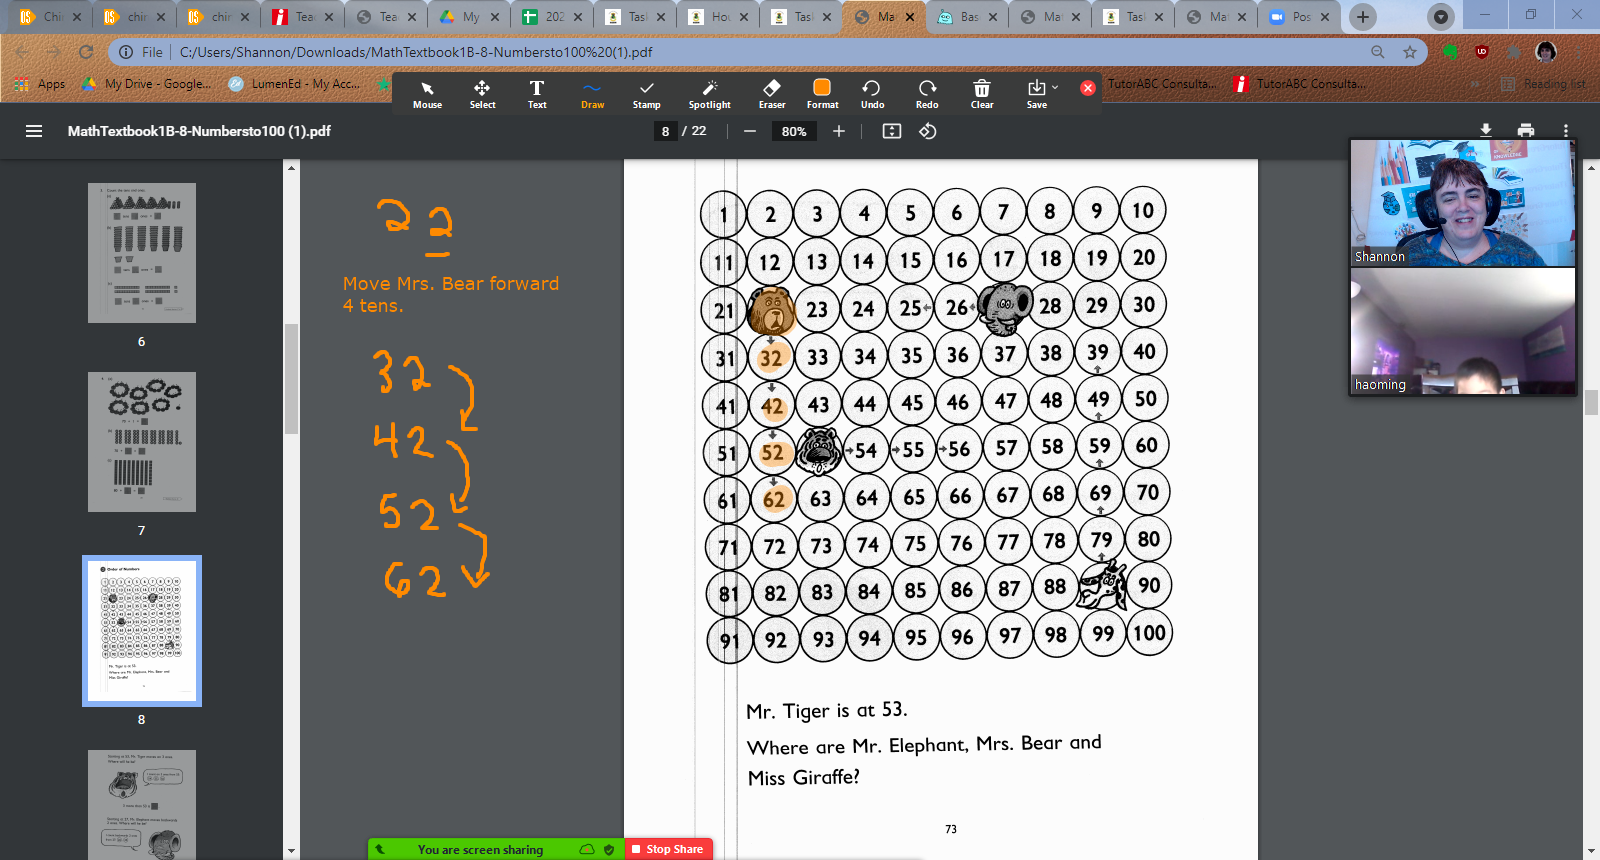This screenshot has width=1600, height=860.
Task: Select page 8 thumbnail
Action: click(142, 631)
